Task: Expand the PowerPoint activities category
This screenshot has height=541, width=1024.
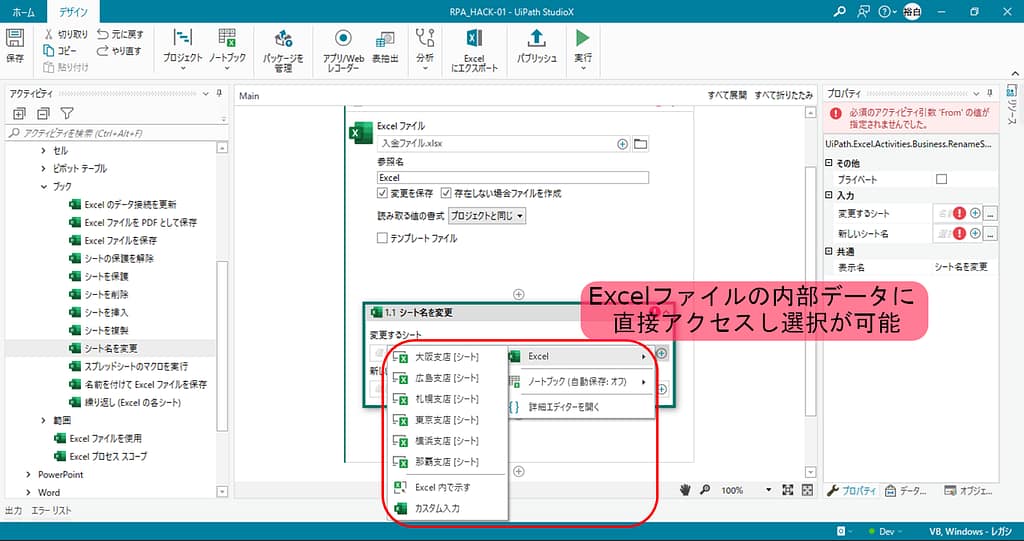Action: [x=29, y=474]
